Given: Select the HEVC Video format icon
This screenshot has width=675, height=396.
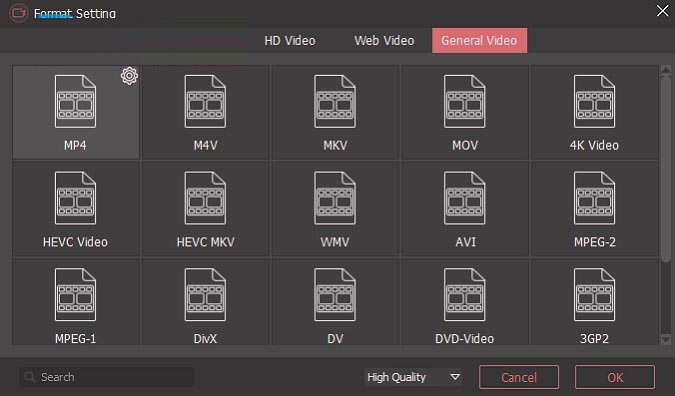Looking at the screenshot, I should 75,198.
